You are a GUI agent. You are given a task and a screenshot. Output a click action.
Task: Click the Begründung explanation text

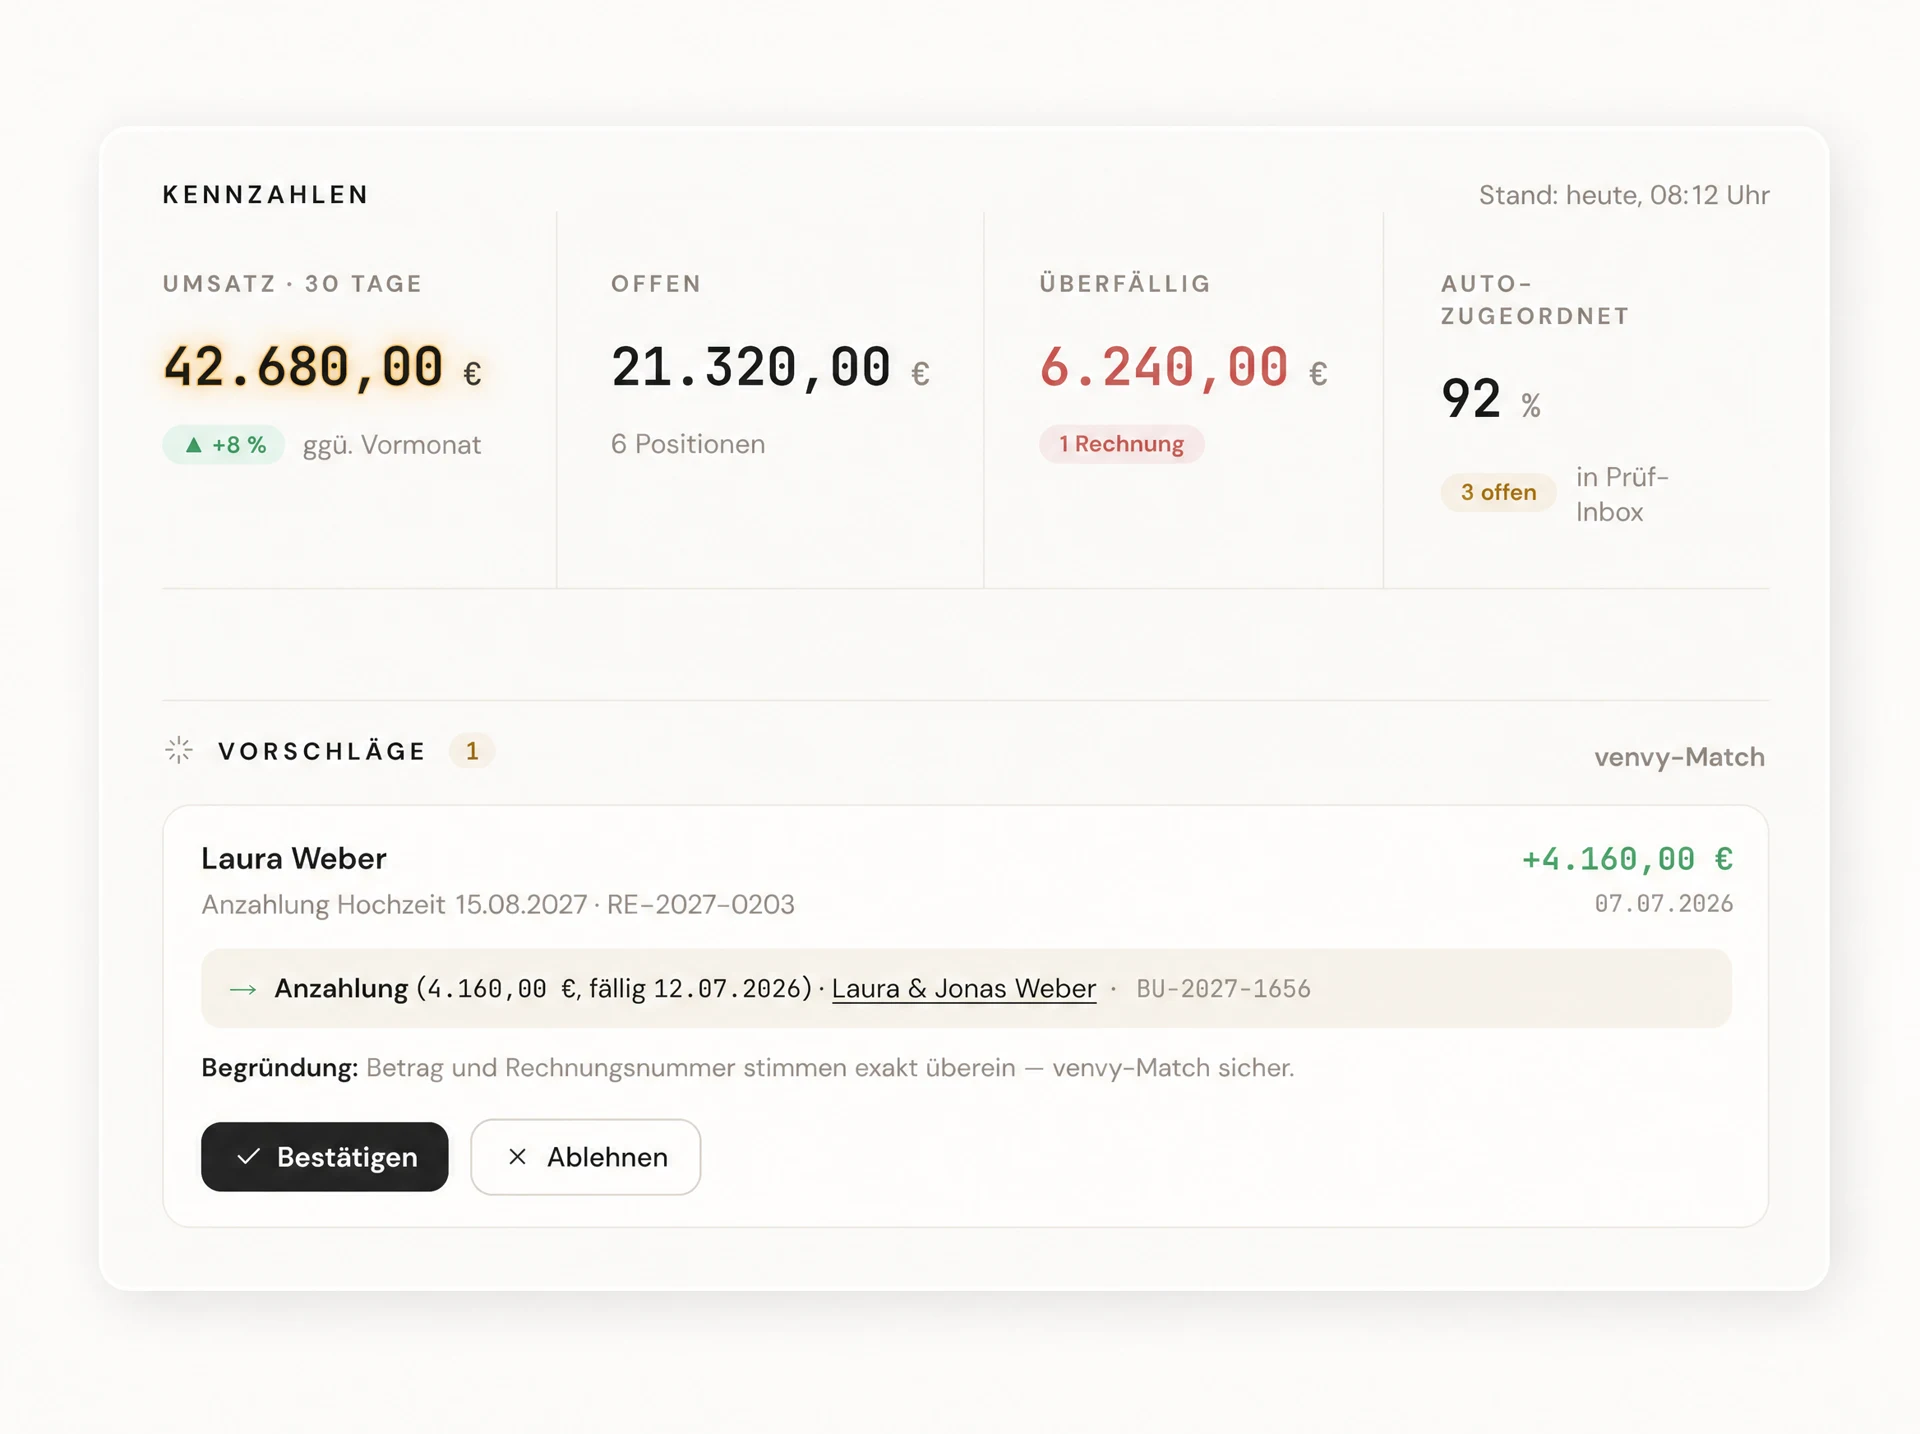click(x=748, y=1068)
